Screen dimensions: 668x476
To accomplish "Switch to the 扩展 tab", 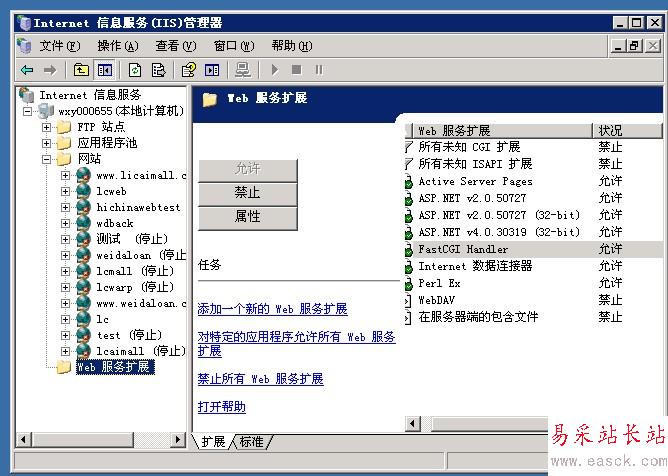I will [213, 442].
